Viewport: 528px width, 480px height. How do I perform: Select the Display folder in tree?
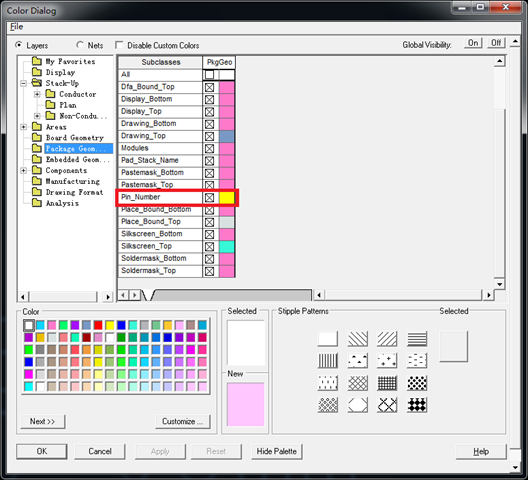[x=61, y=72]
